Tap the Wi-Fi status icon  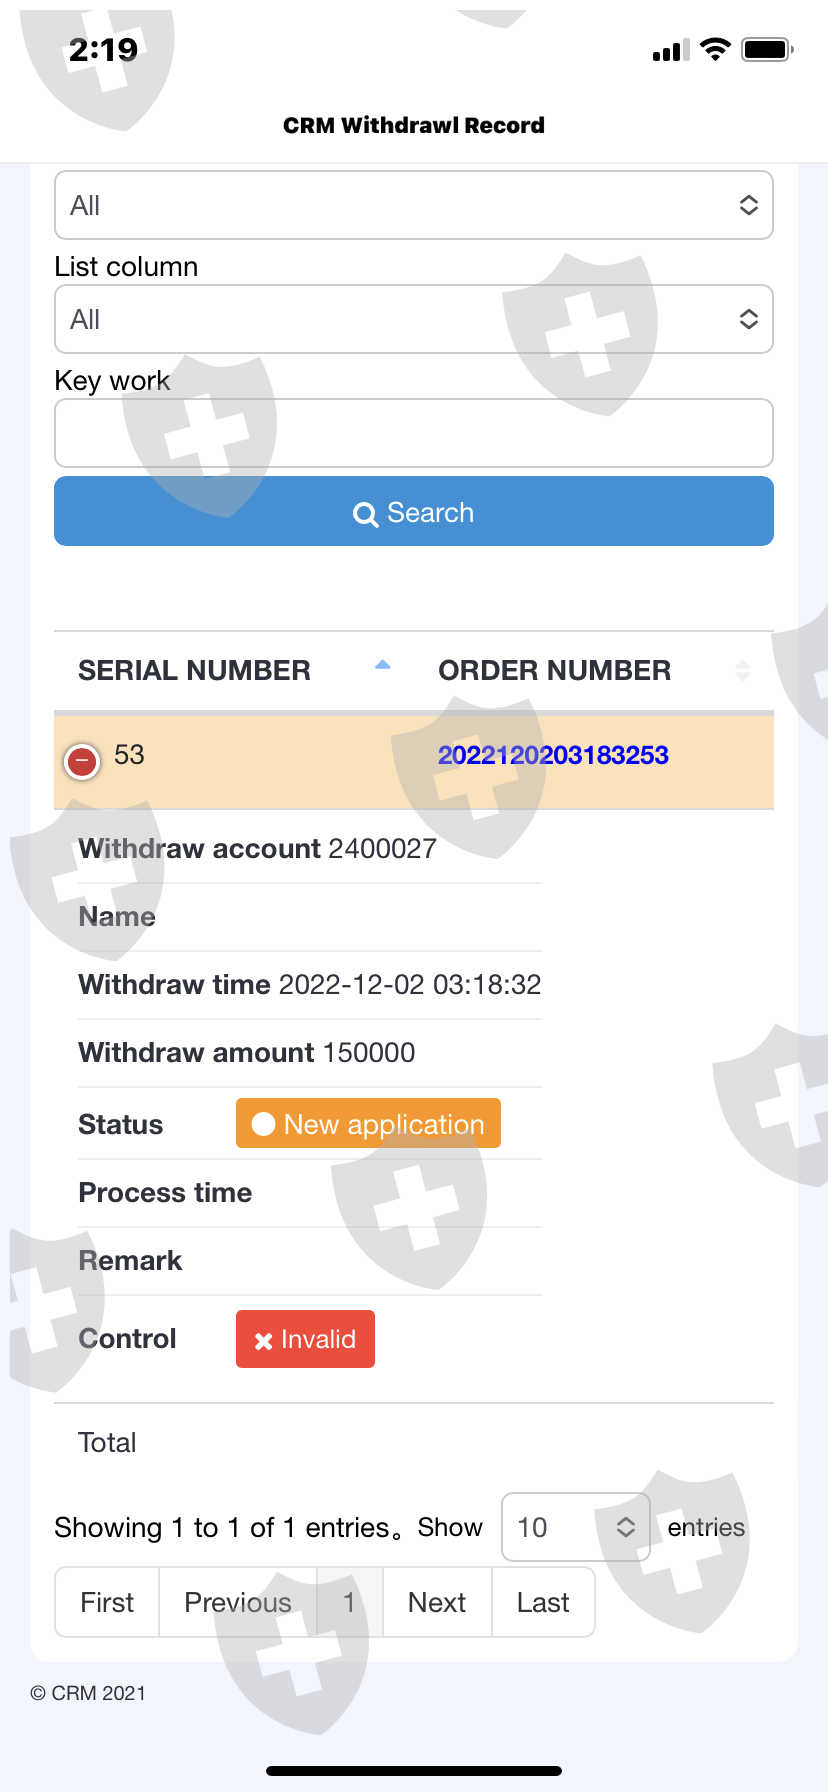(715, 49)
